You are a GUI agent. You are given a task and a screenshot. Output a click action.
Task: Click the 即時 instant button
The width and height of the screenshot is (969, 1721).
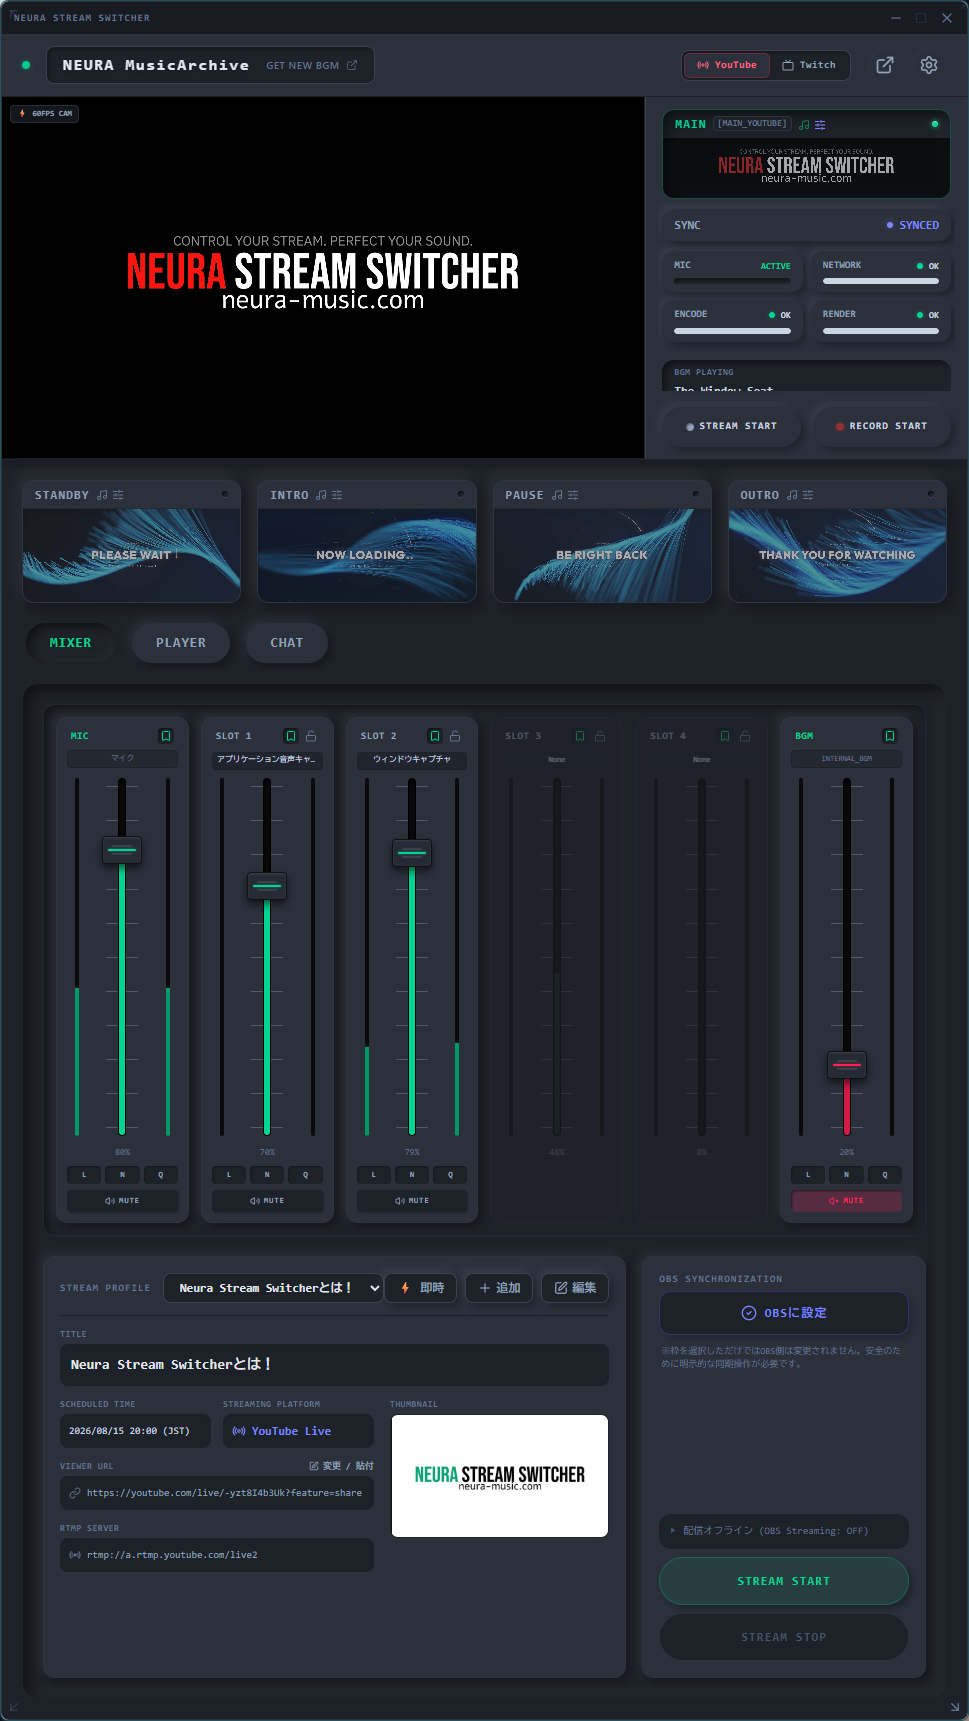click(x=422, y=1288)
